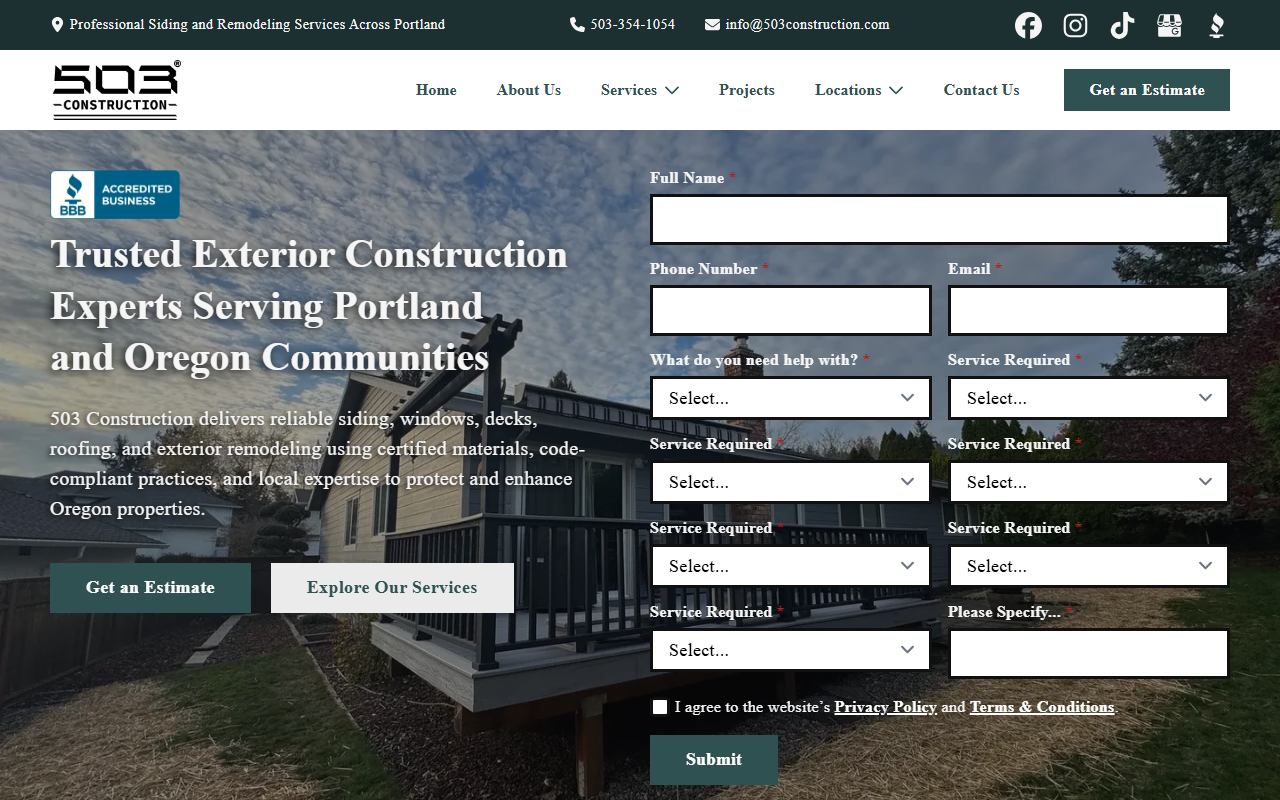Image resolution: width=1280 pixels, height=800 pixels.
Task: Open the Instagram profile icon
Action: pyautogui.click(x=1075, y=25)
